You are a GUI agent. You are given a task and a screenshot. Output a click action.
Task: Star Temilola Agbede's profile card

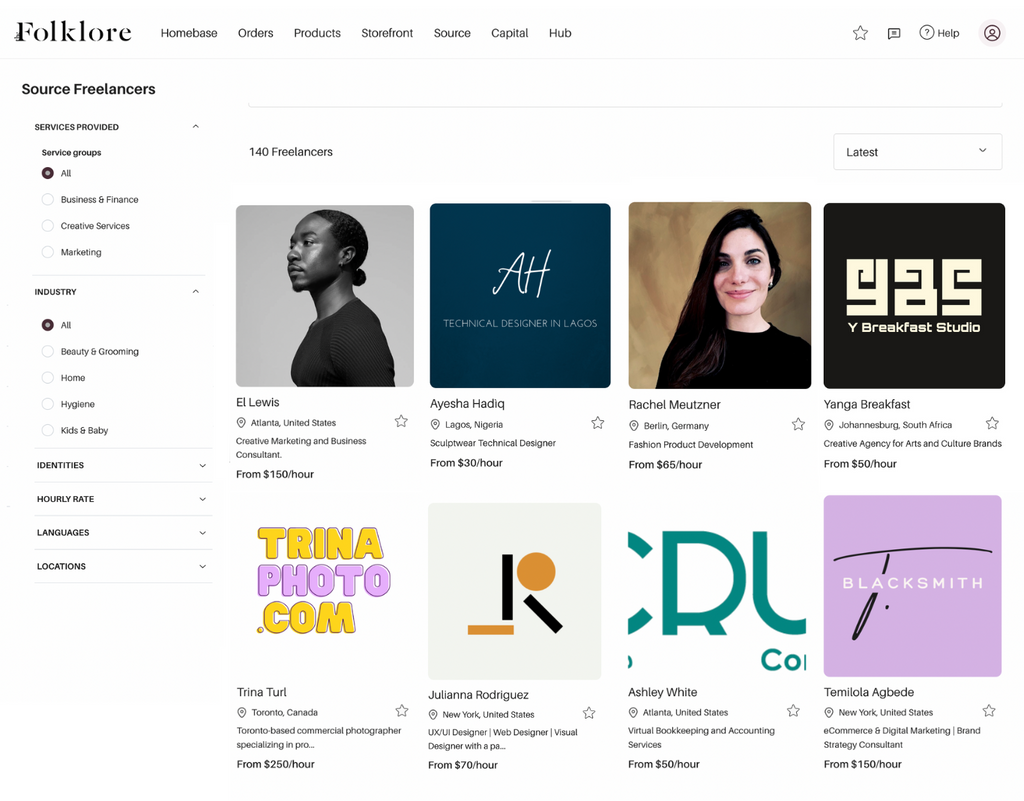click(x=989, y=711)
